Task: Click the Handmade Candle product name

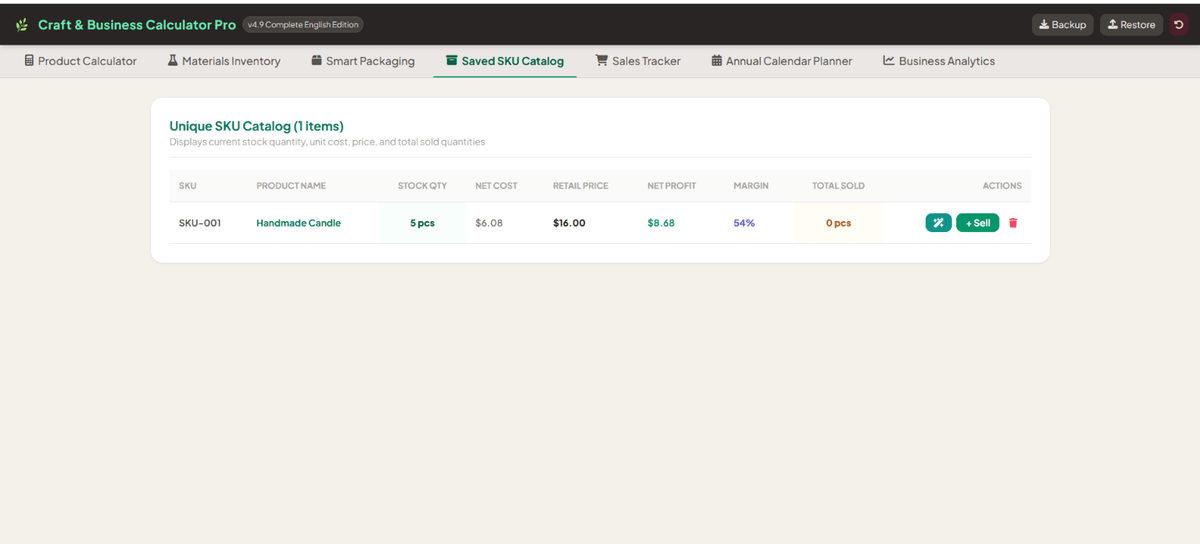Action: pos(298,223)
